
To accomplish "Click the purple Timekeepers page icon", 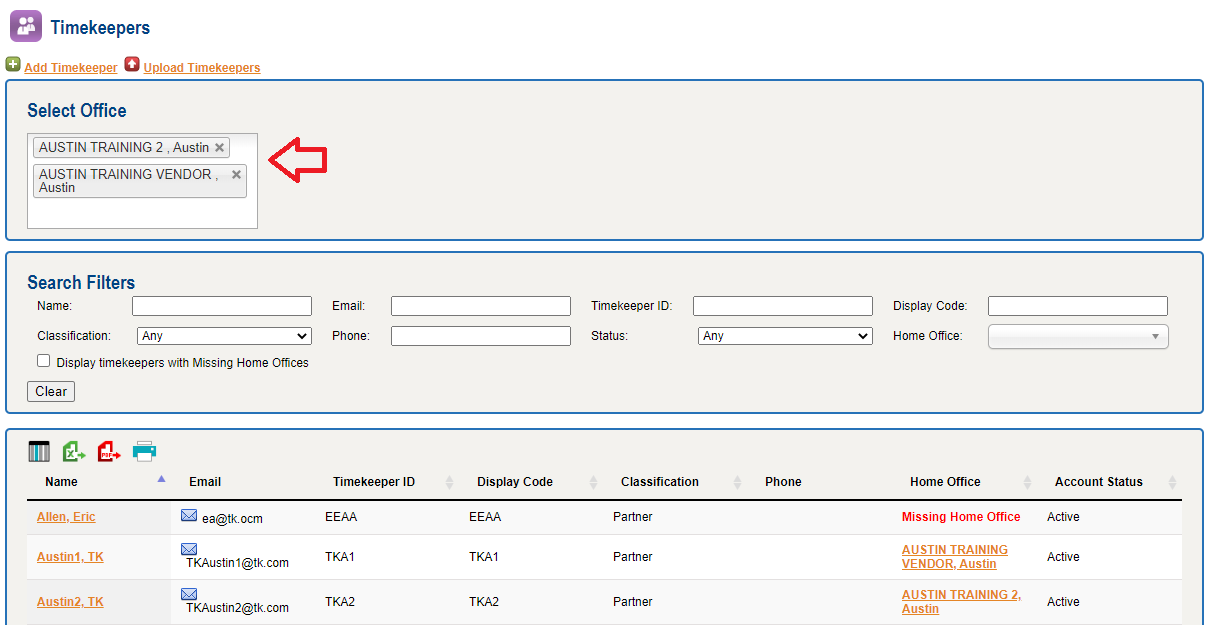I will tap(26, 26).
